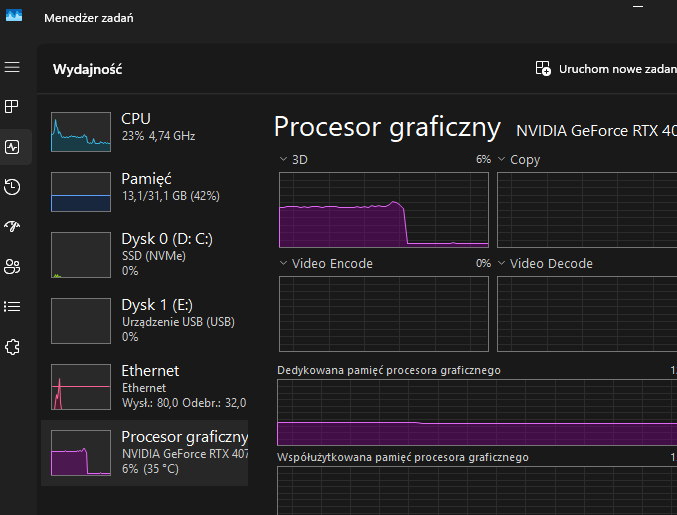Click the '6% (35 °C)' GPU value

click(150, 469)
